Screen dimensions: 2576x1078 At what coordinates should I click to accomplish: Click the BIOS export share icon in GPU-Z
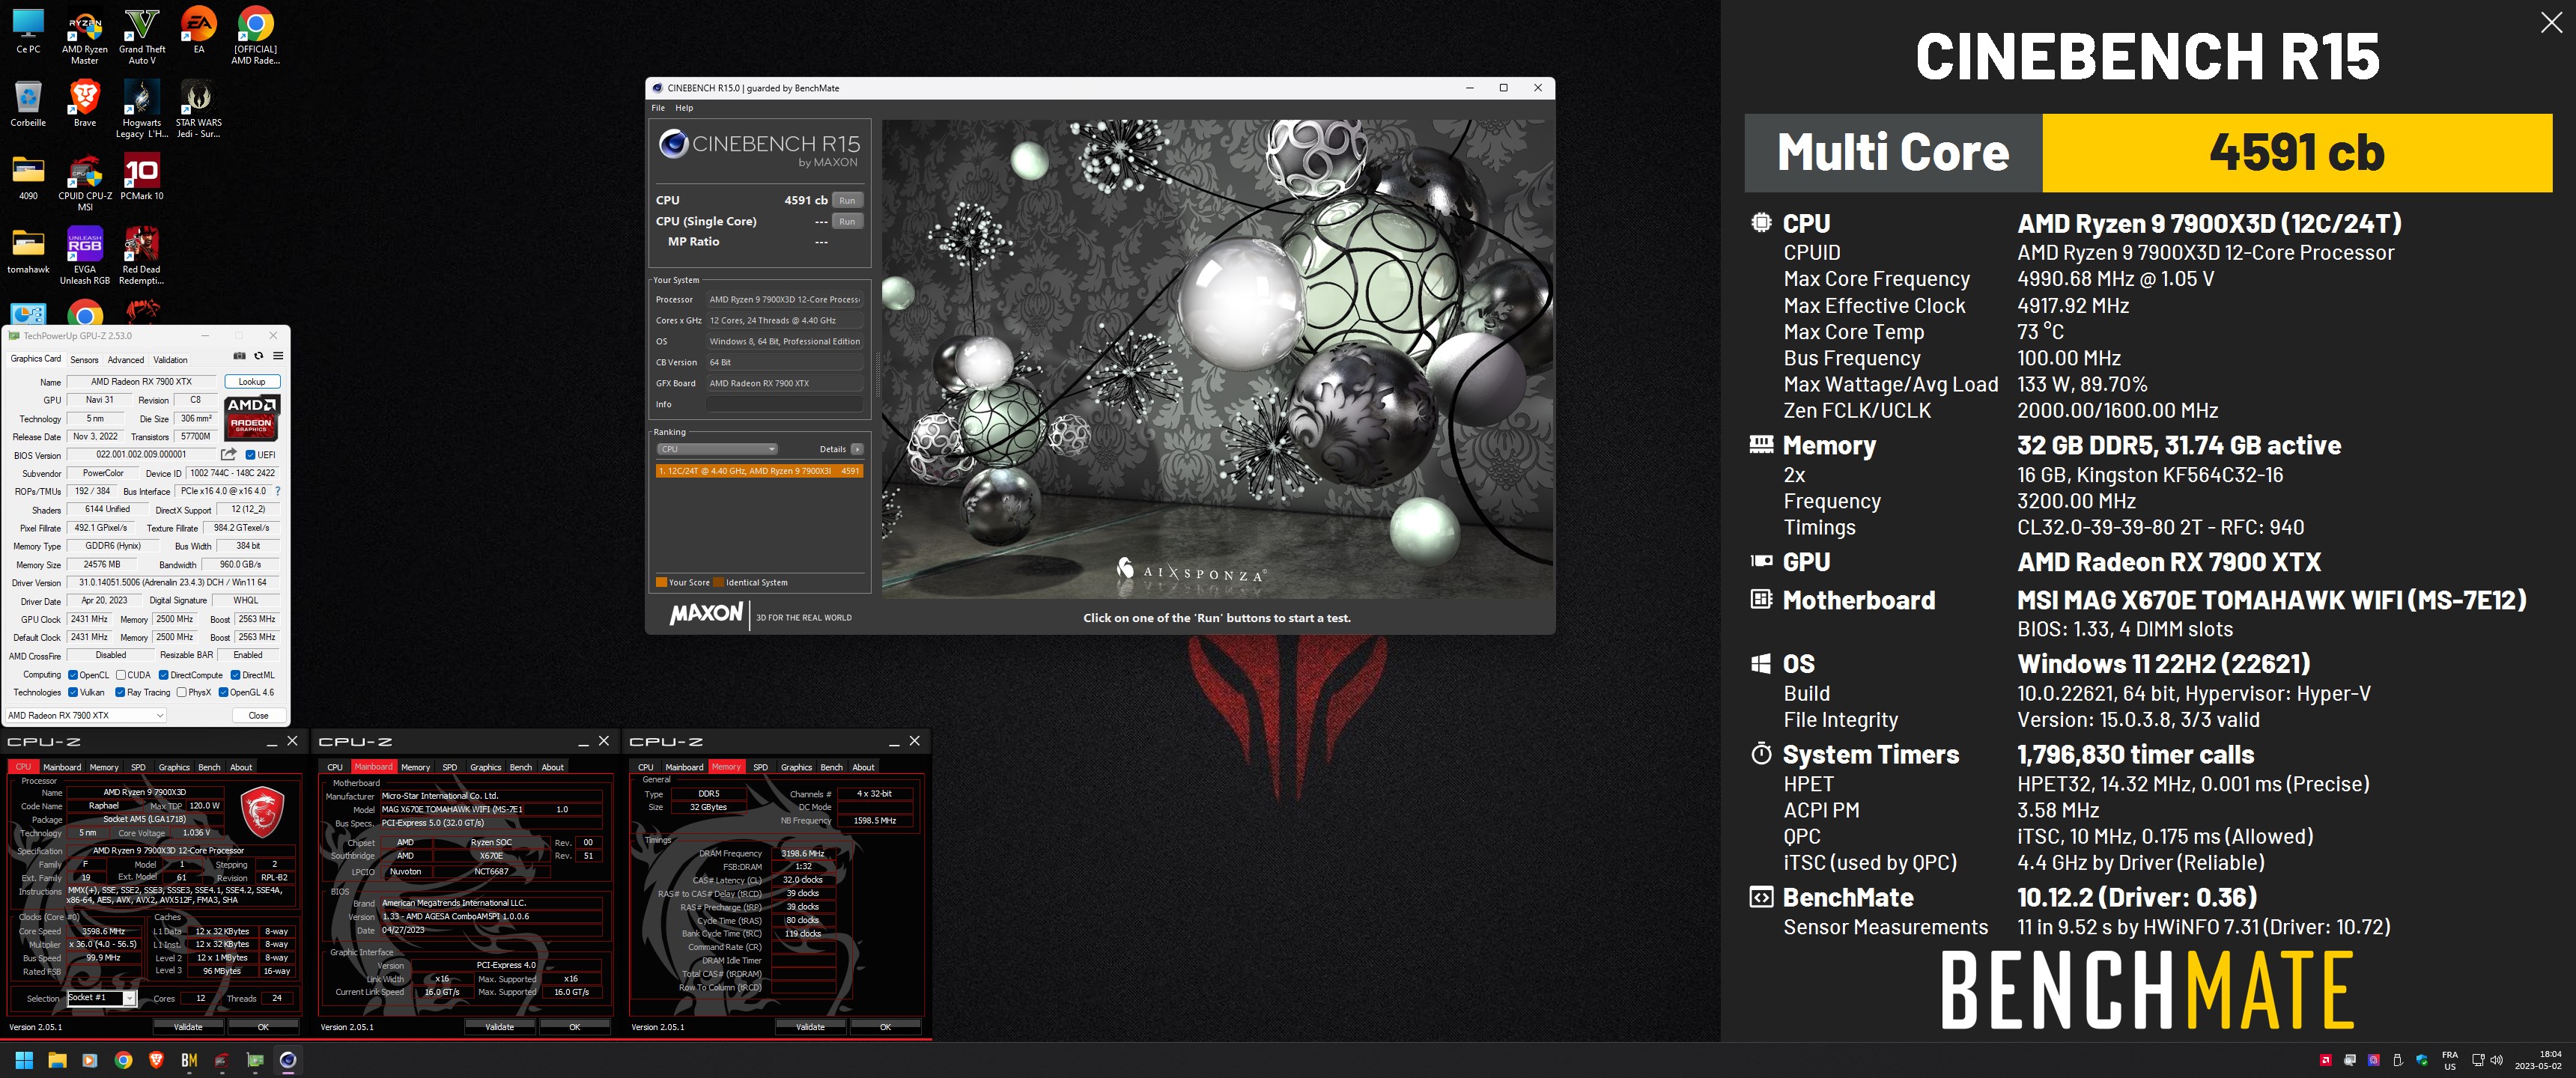tap(229, 455)
